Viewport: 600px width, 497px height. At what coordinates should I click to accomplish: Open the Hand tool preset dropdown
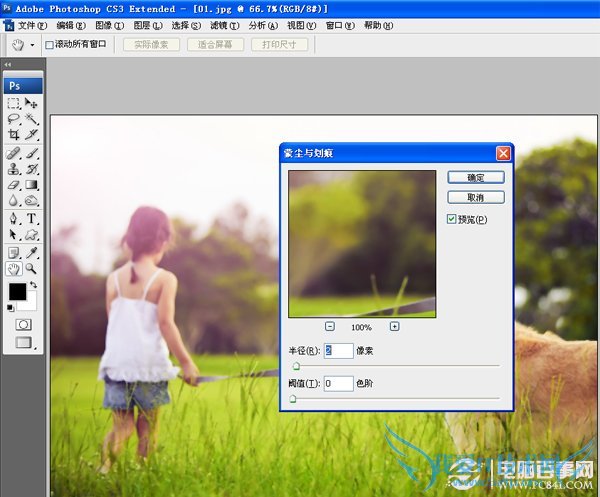33,45
